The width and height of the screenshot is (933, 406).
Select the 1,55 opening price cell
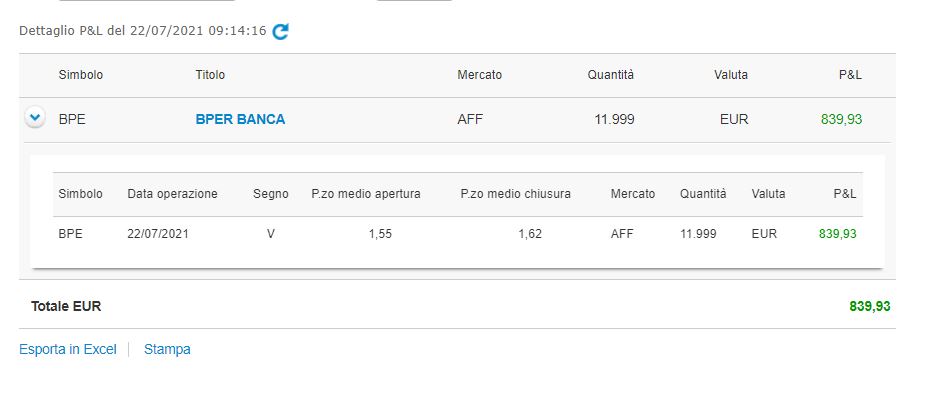(x=380, y=234)
